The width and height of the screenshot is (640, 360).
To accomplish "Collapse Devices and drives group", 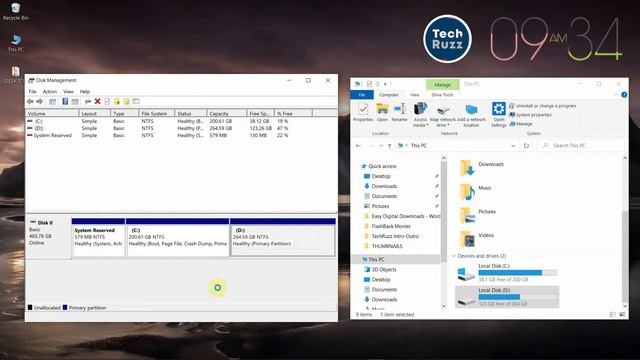I will tap(454, 256).
